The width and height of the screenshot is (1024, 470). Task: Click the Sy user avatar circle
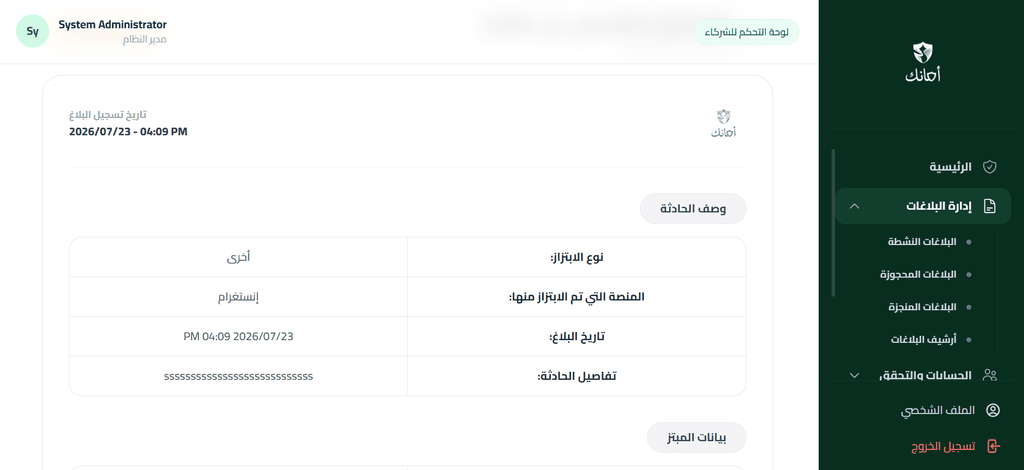(33, 31)
